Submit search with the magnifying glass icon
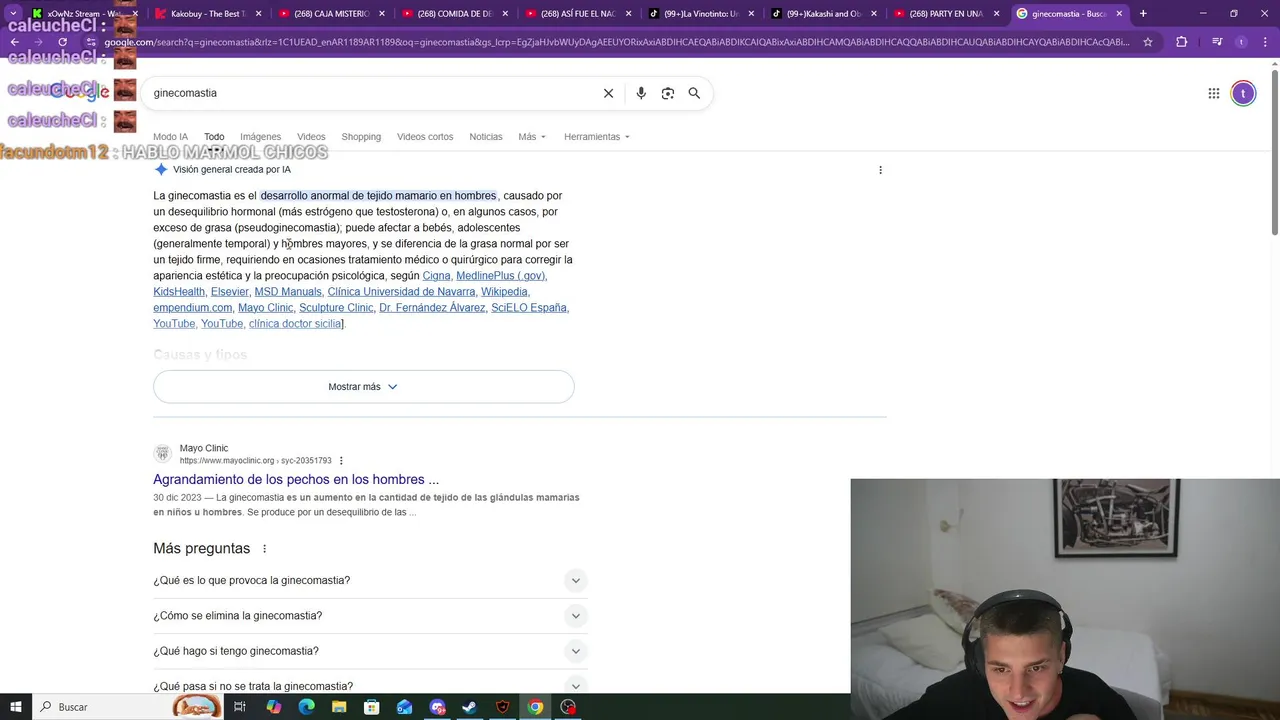The height and width of the screenshot is (720, 1280). 694,93
